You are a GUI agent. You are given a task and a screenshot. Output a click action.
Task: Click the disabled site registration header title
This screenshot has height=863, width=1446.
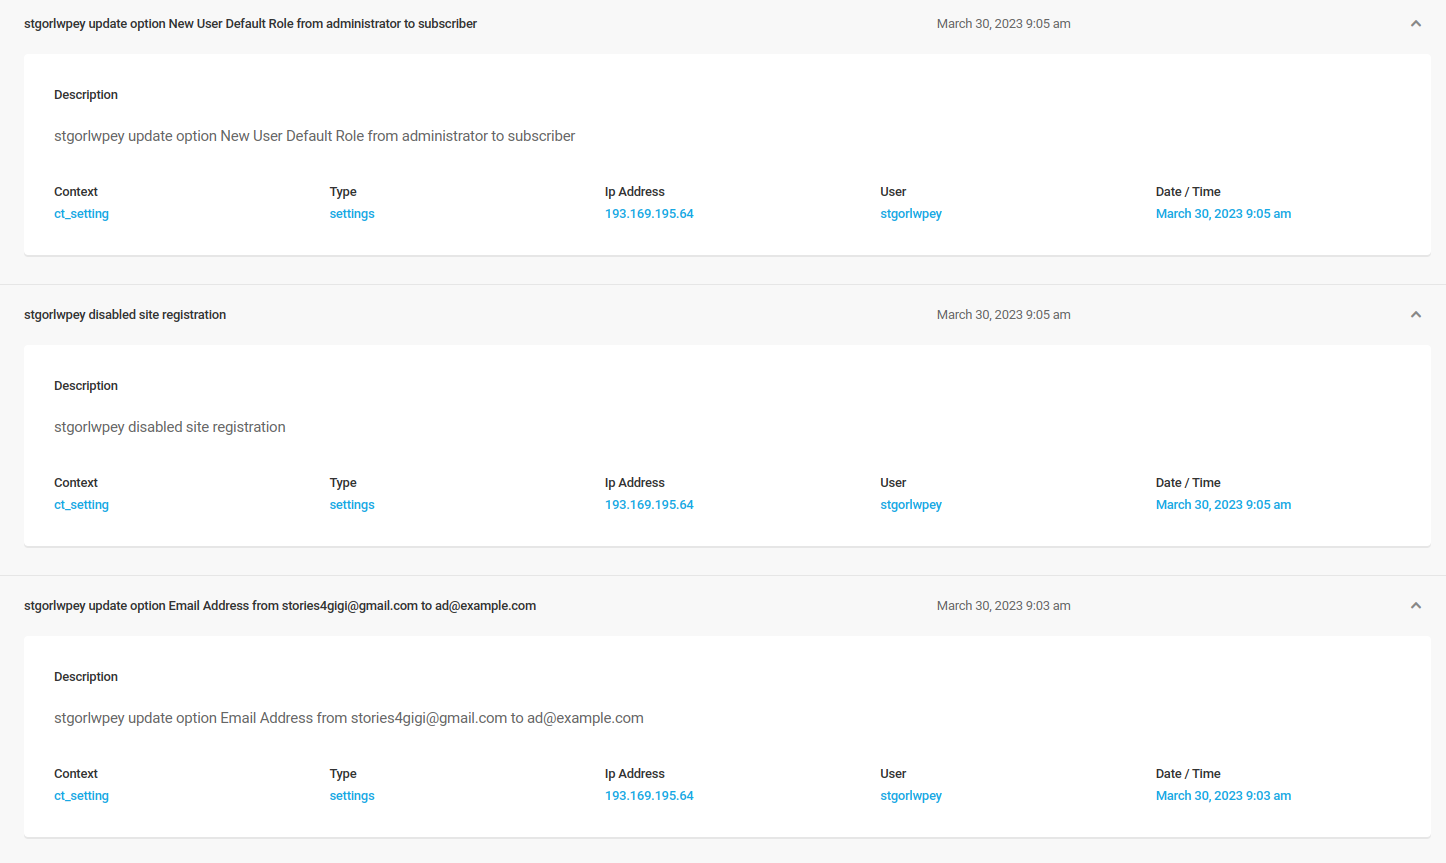click(125, 315)
